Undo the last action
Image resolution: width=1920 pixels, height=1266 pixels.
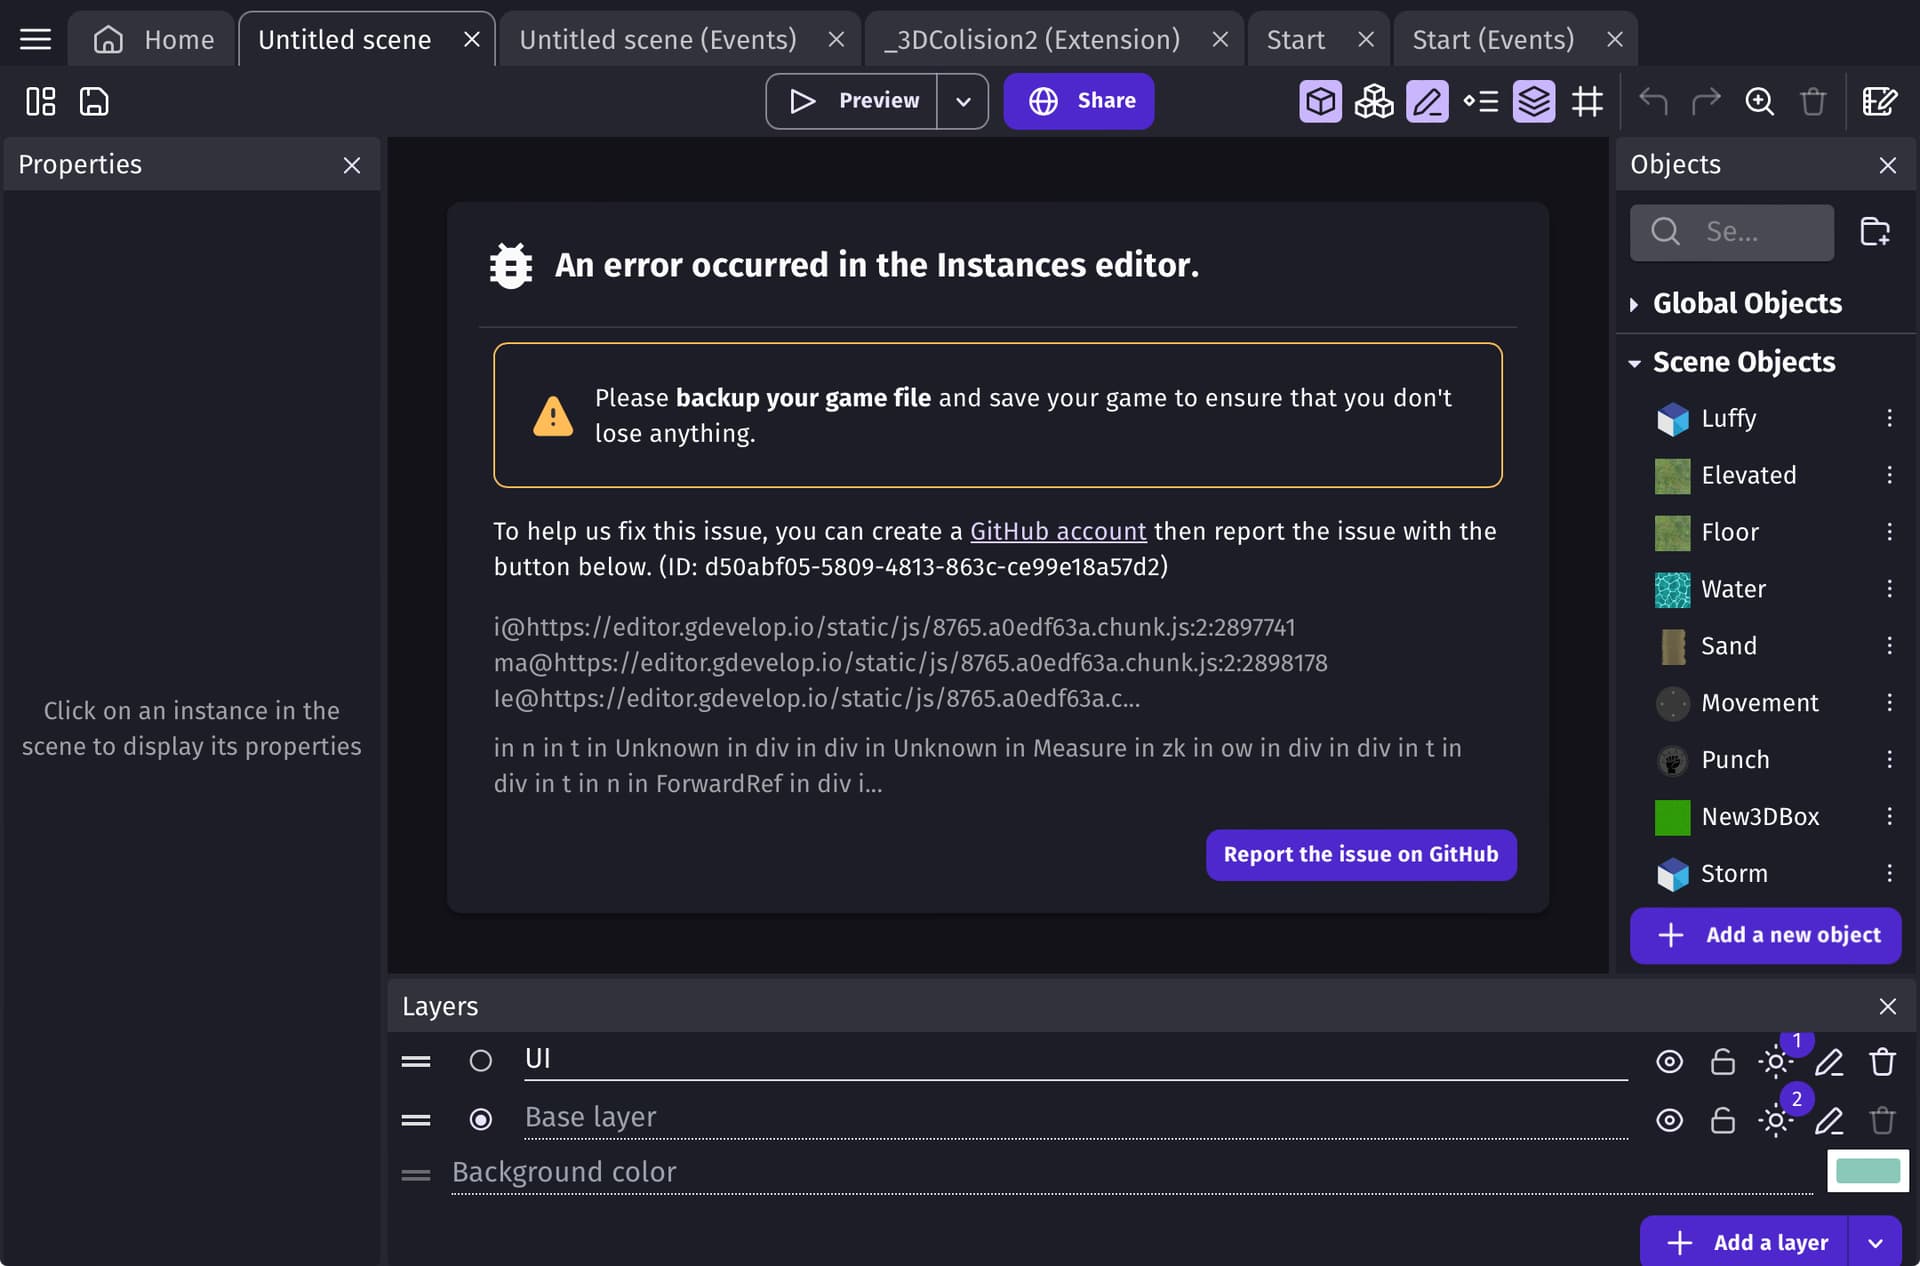click(x=1653, y=101)
